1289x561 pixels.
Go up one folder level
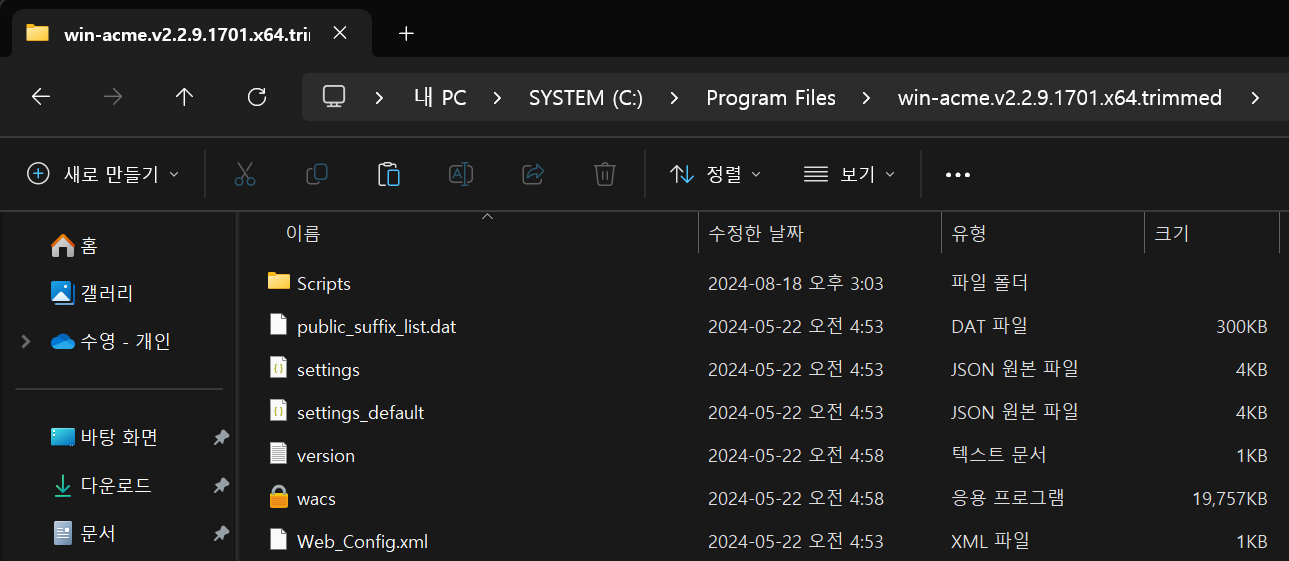tap(184, 97)
